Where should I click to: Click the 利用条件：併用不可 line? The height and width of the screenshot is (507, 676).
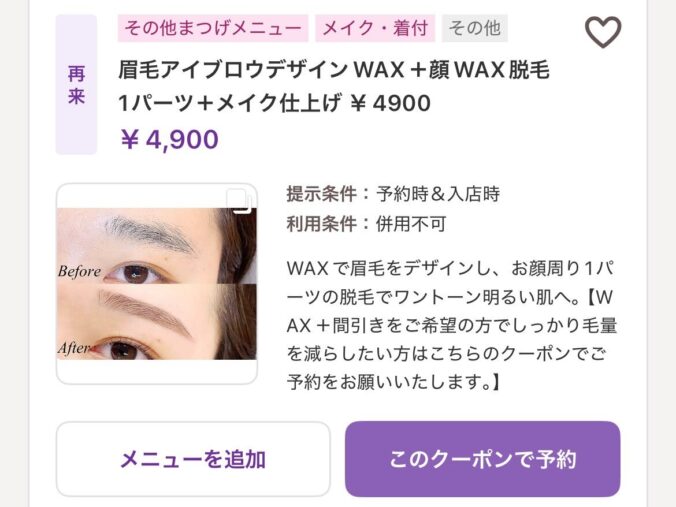tap(366, 224)
